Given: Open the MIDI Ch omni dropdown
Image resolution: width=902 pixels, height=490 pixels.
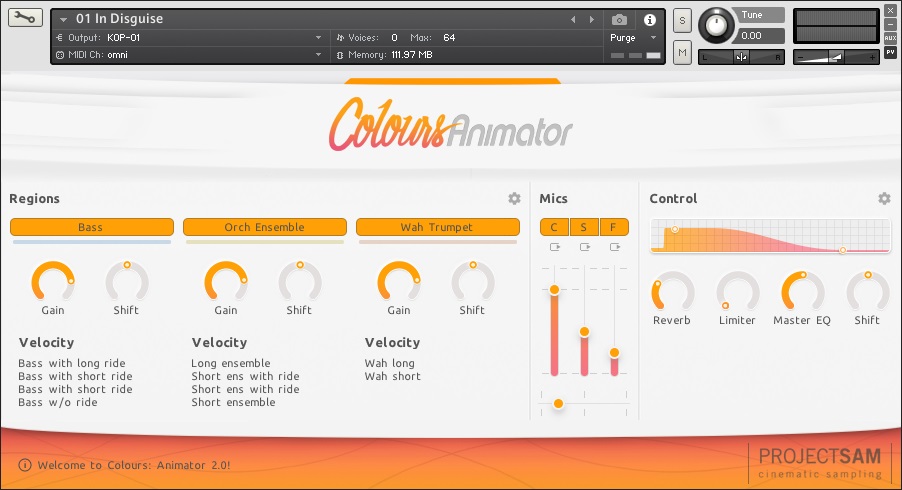Looking at the screenshot, I should pyautogui.click(x=318, y=55).
